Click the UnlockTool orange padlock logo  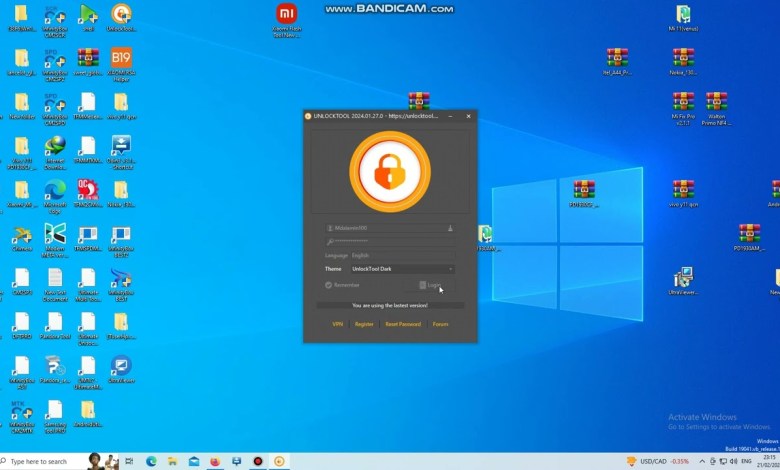[390, 171]
